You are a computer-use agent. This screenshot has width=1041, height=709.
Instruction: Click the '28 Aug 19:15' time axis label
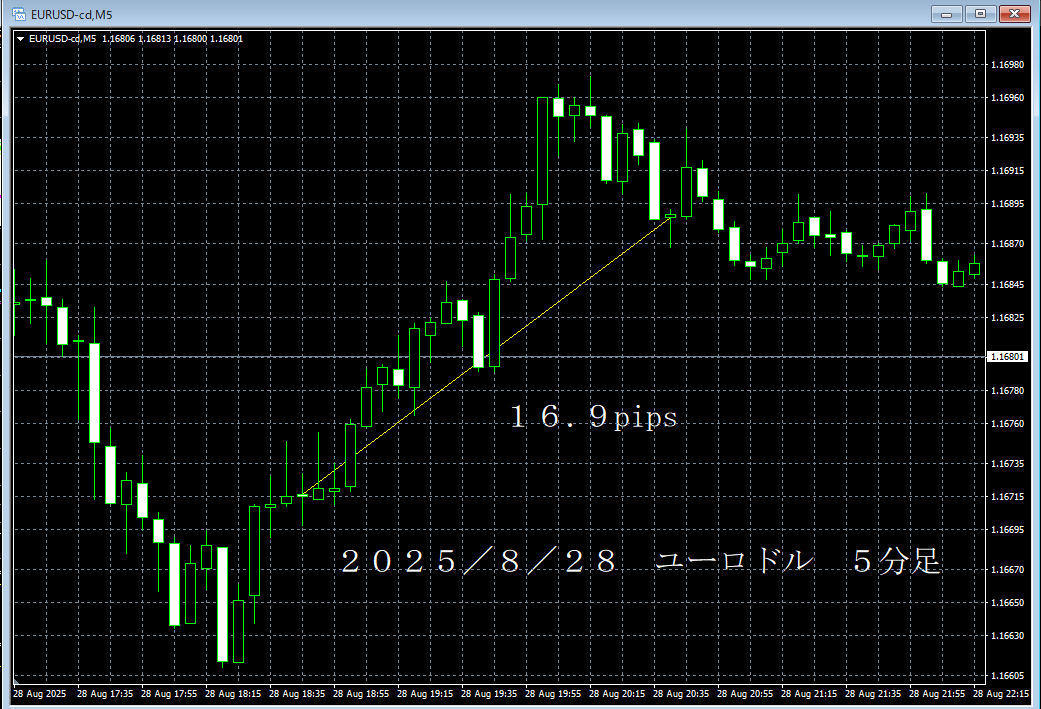point(425,694)
